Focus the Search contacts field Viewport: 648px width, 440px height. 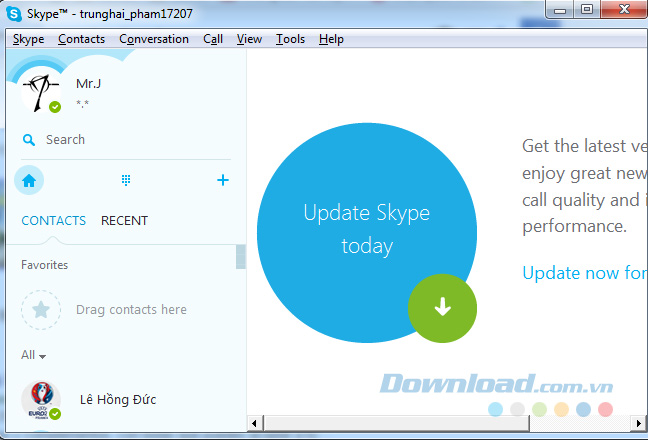tap(126, 140)
